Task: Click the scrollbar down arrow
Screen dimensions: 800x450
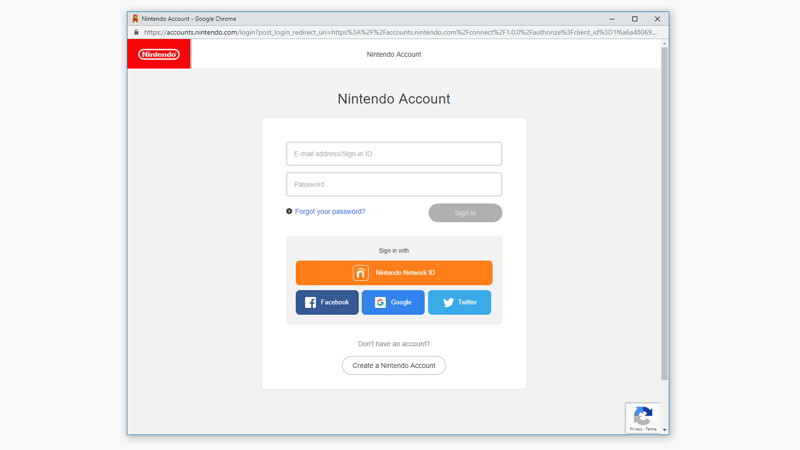Action: pyautogui.click(x=664, y=430)
